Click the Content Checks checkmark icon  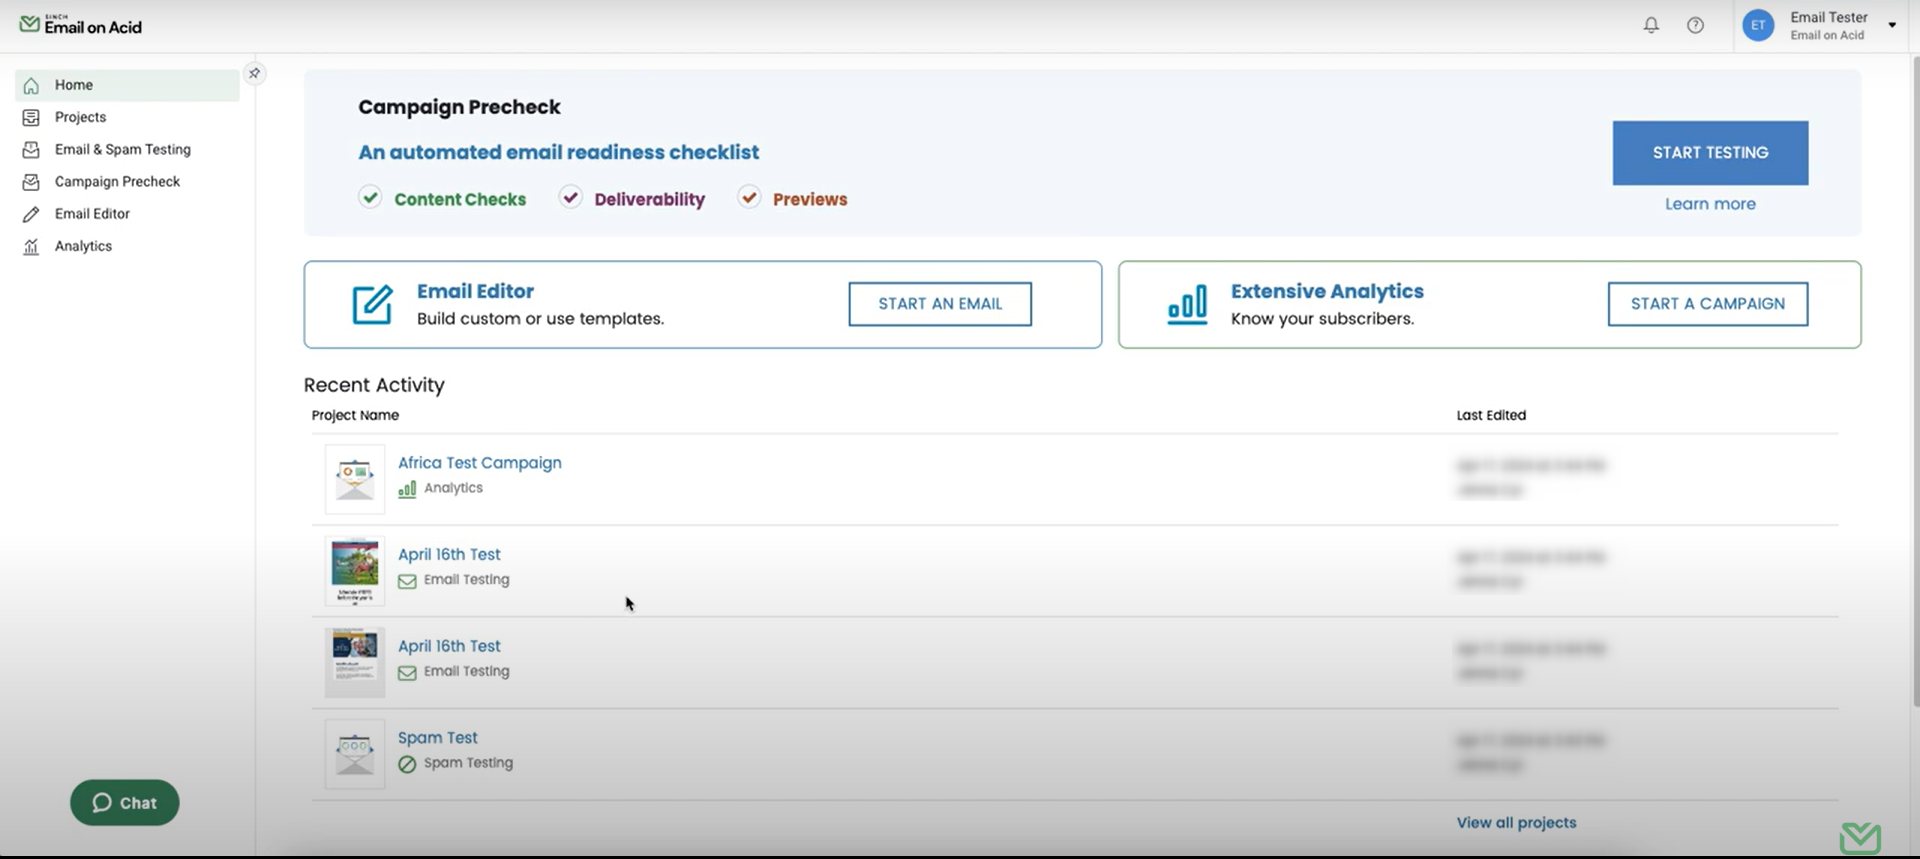pos(370,197)
